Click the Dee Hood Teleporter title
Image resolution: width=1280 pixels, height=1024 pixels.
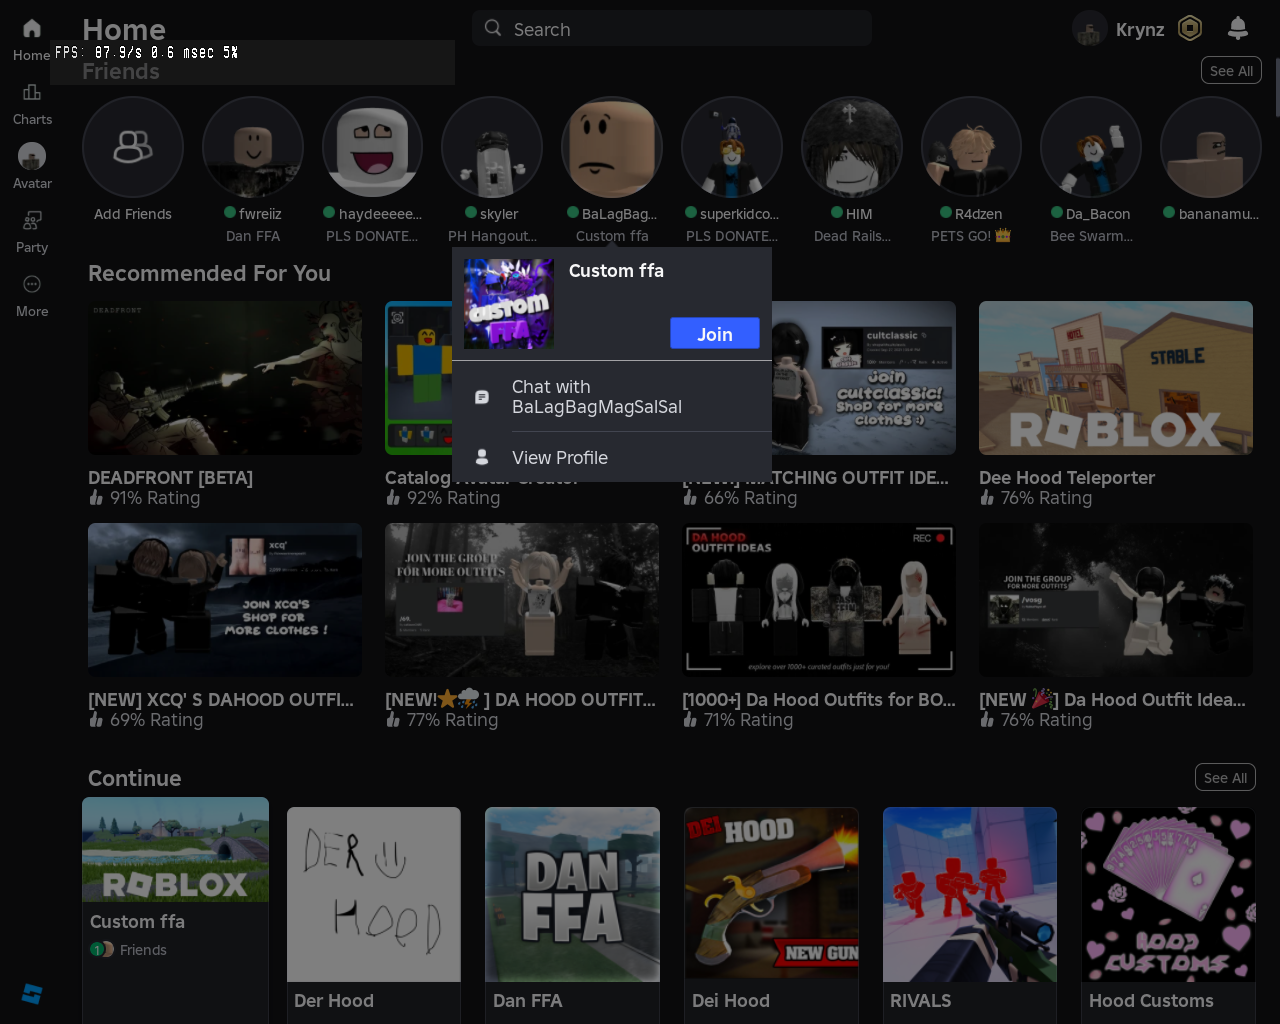tap(1067, 478)
